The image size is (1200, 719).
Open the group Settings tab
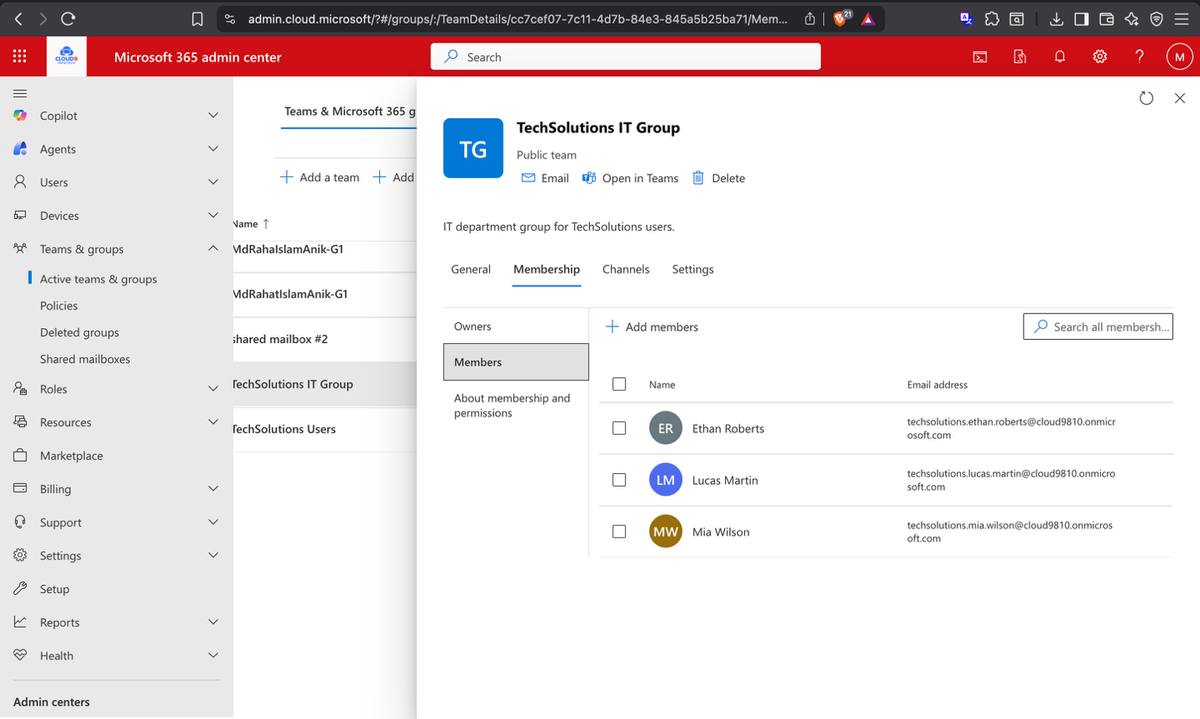[x=693, y=269]
